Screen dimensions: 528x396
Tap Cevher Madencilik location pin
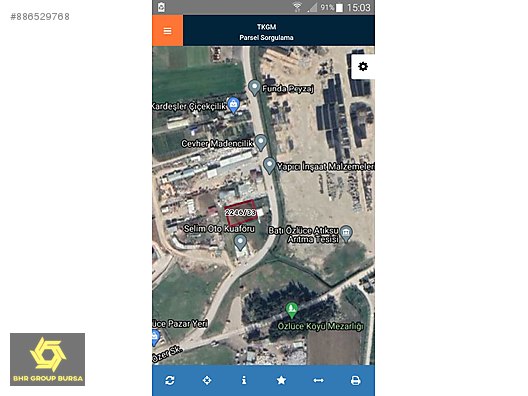point(261,142)
